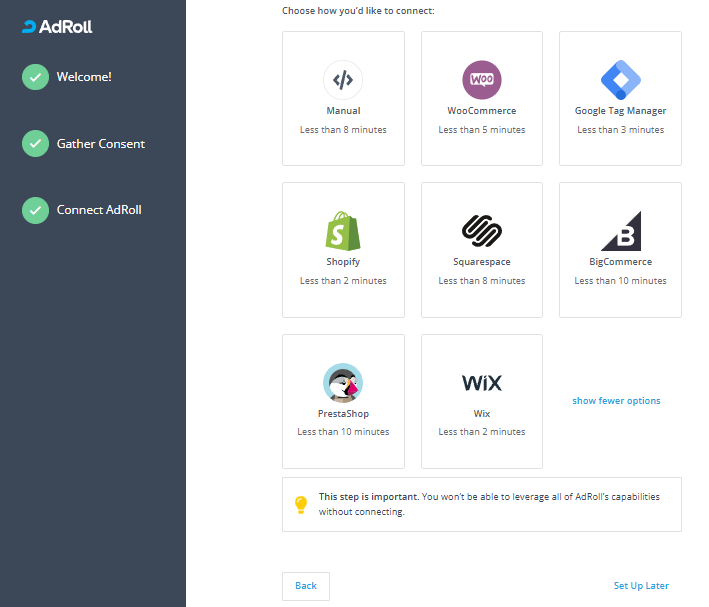Select the Wix logo
Screen dimensions: 709x607
pos(481,383)
